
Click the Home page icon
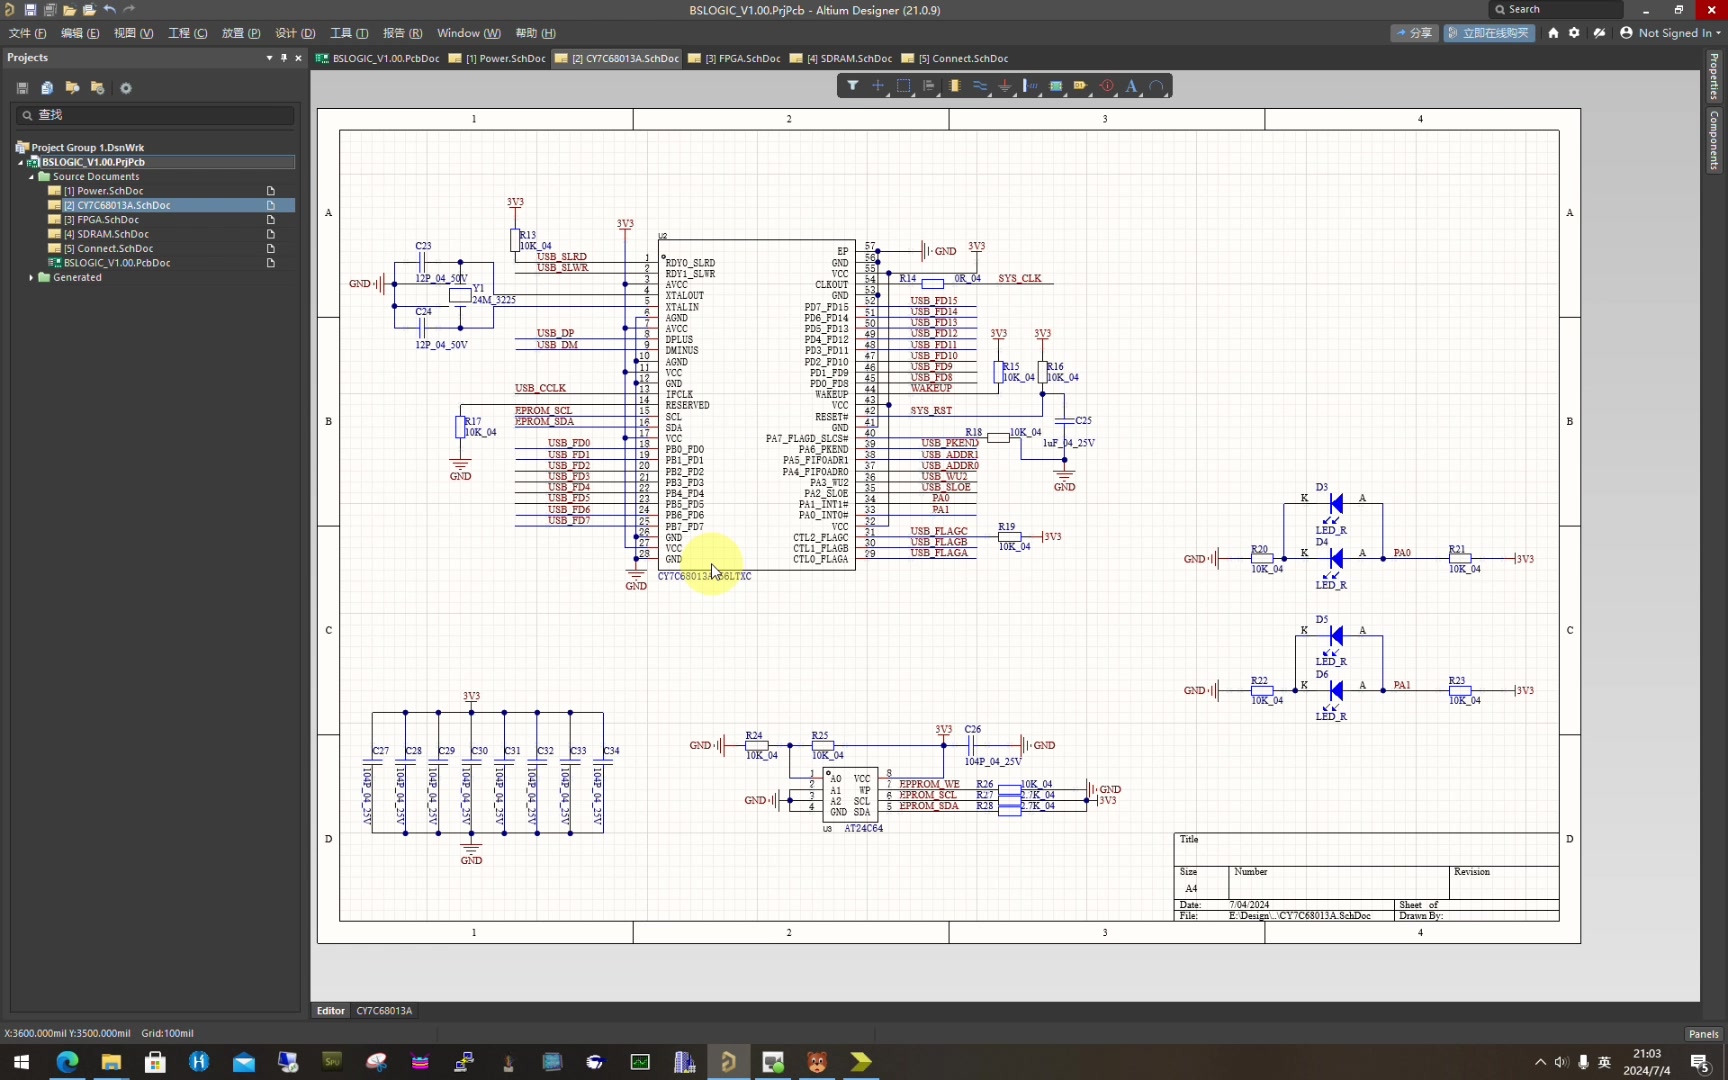[1553, 33]
